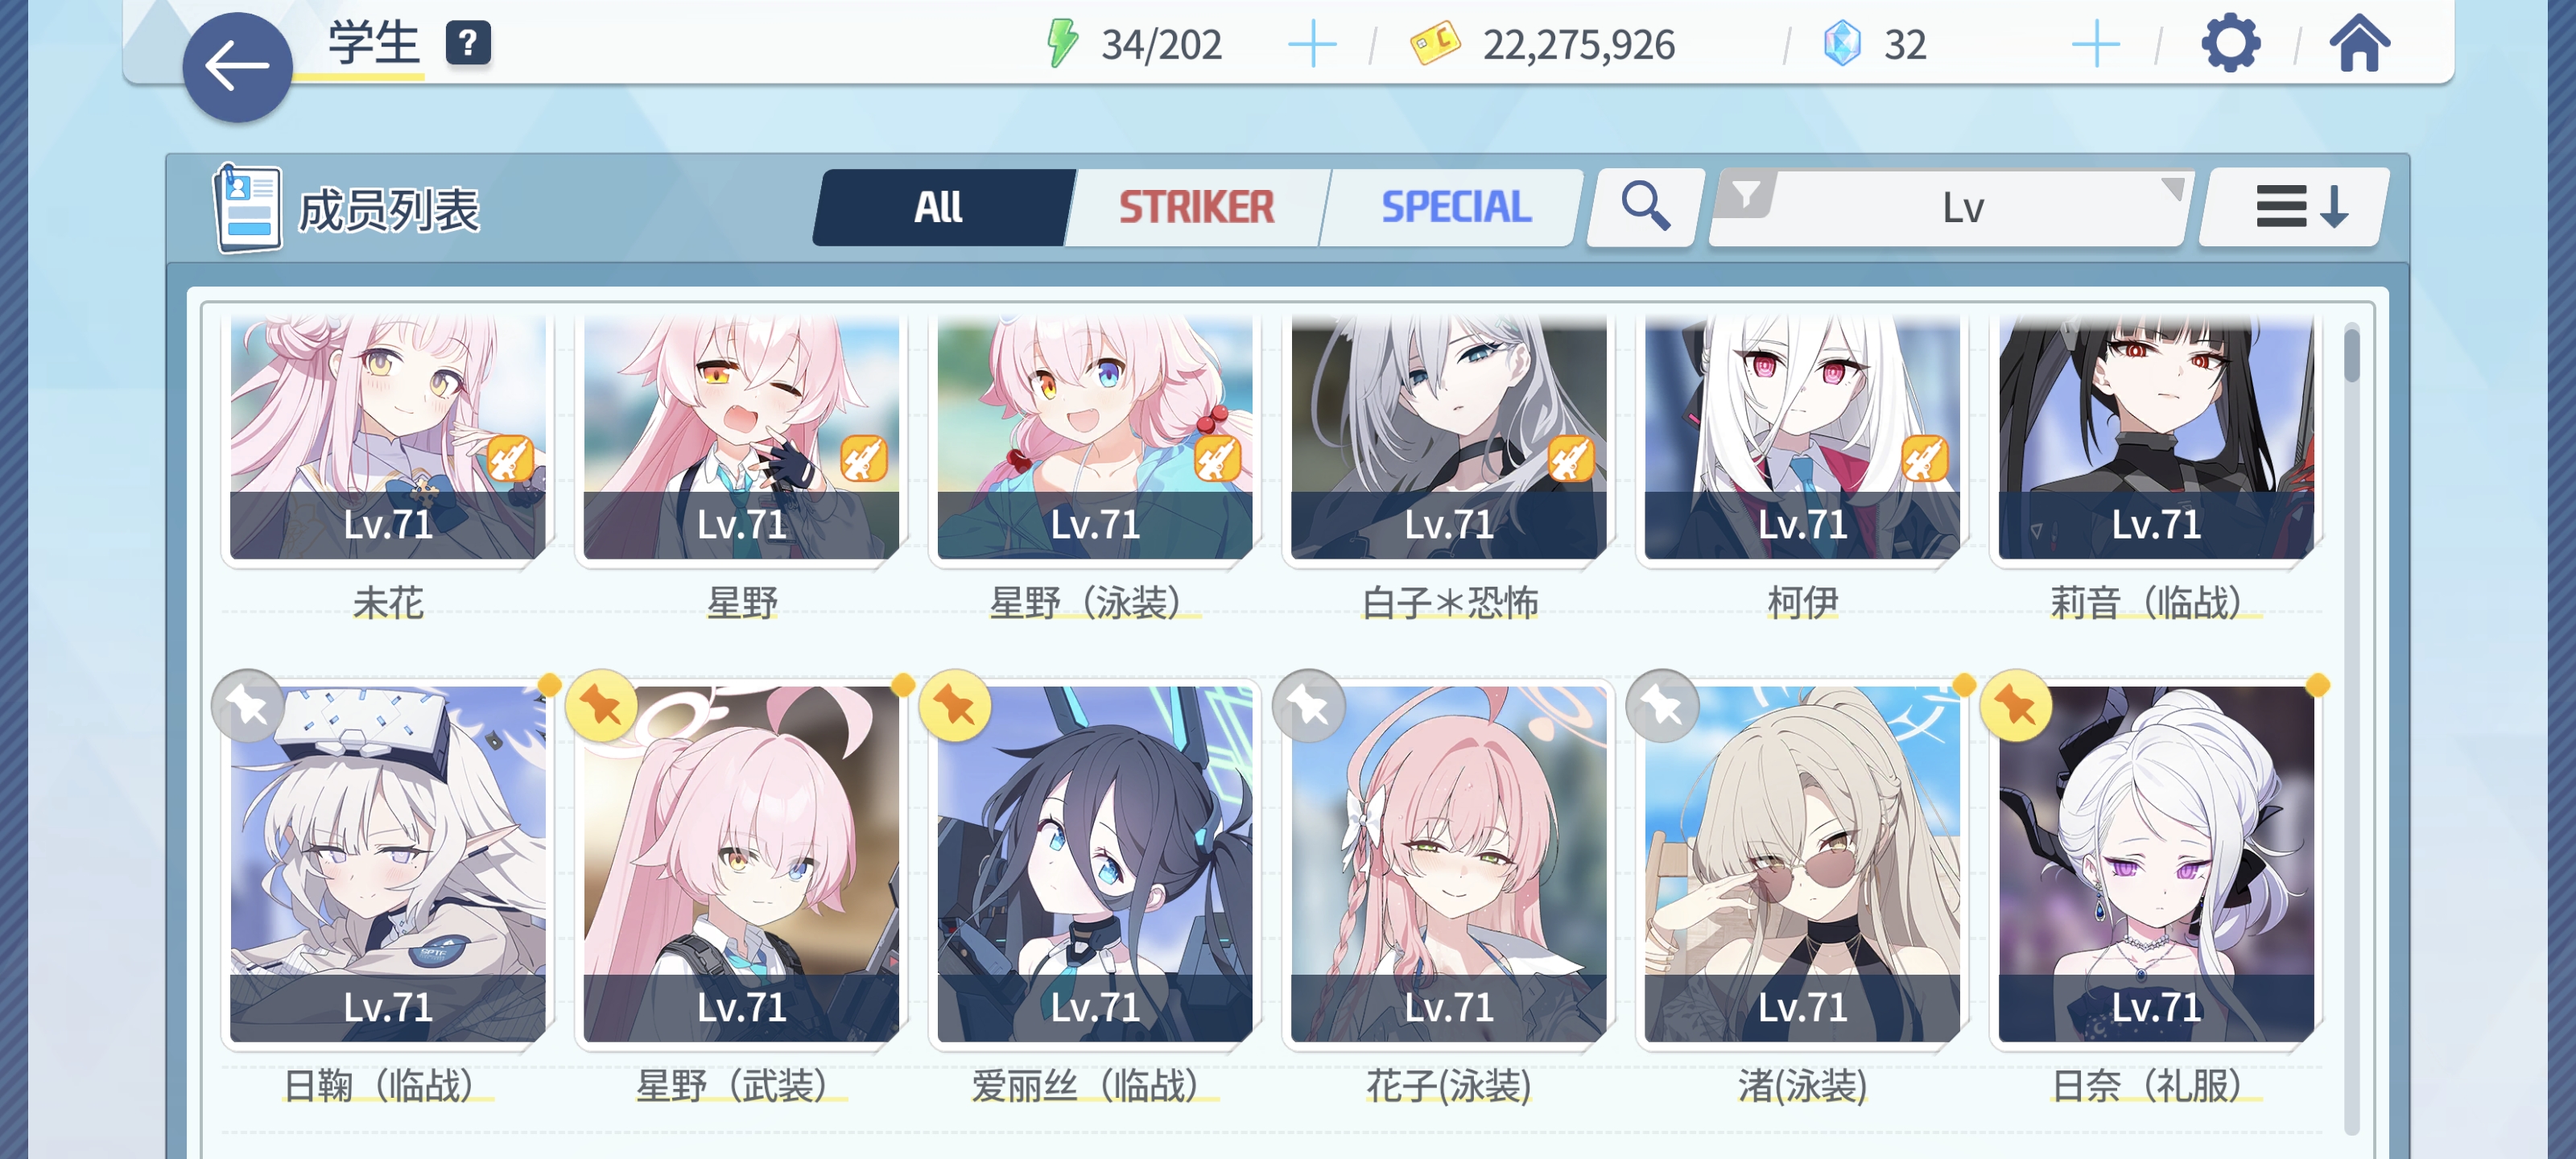2576x1159 pixels.
Task: Tap the green lightning energy icon
Action: coord(1062,44)
